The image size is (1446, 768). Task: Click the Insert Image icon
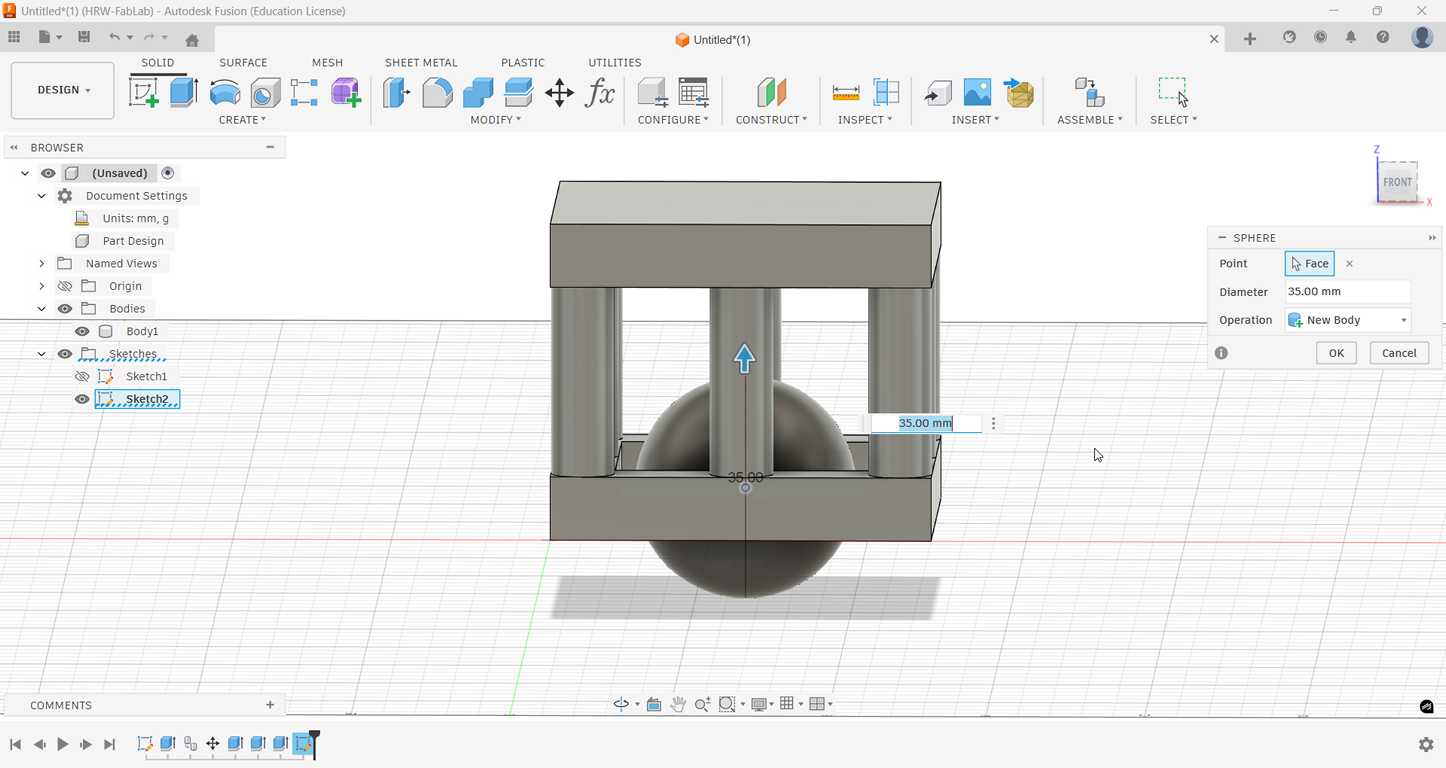(977, 93)
